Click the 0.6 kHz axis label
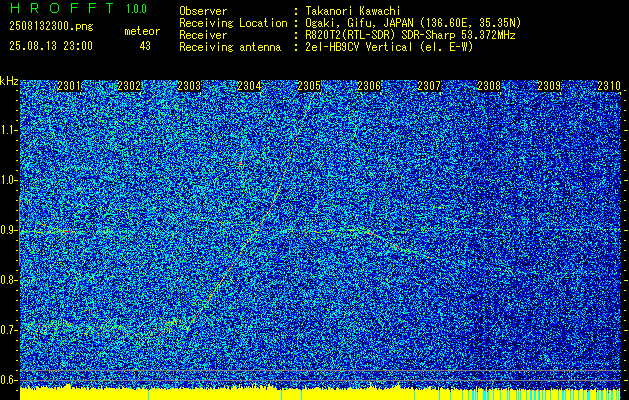 pyautogui.click(x=9, y=380)
